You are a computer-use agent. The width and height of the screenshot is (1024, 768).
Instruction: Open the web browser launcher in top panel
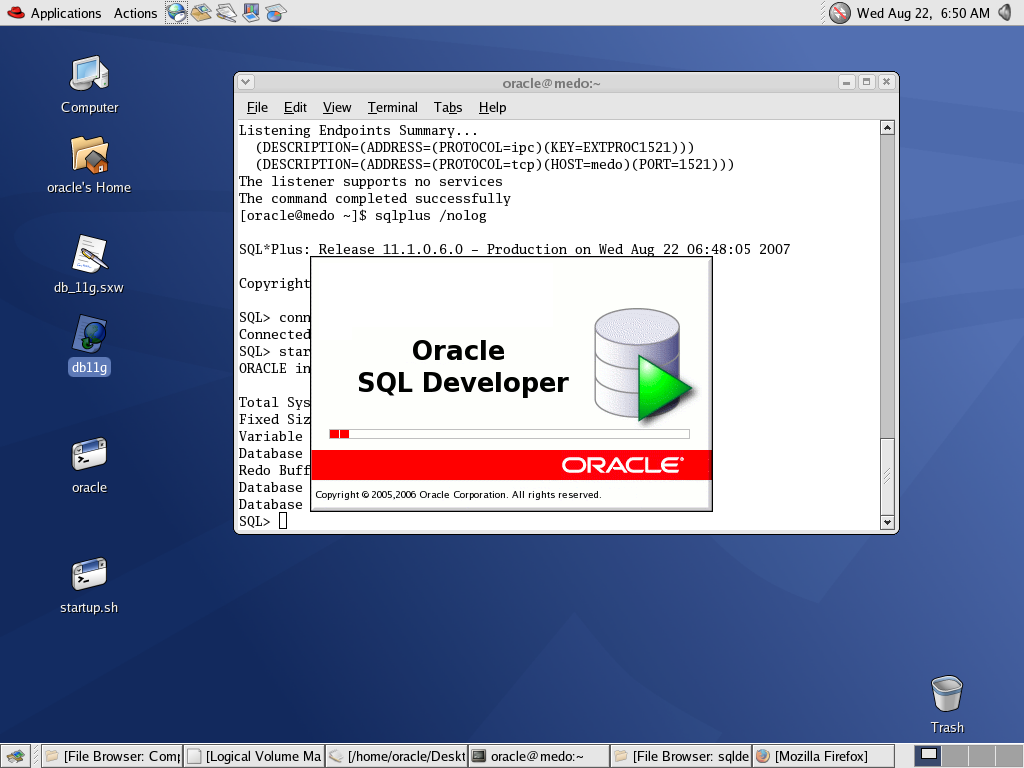point(176,13)
